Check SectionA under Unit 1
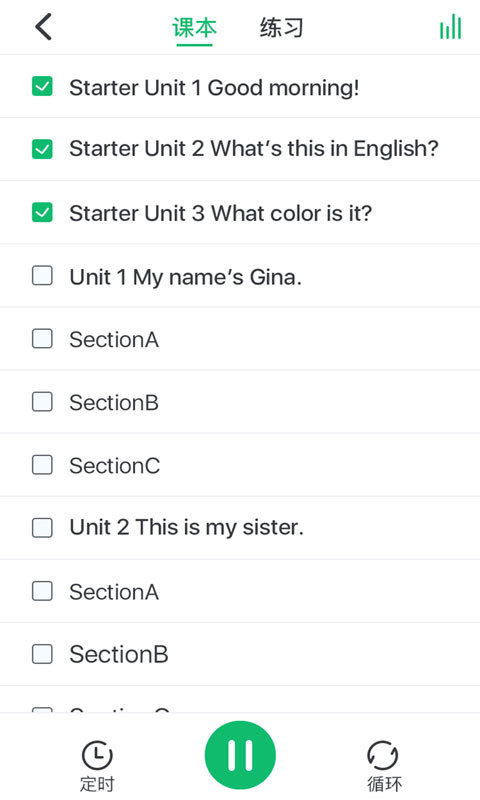The height and width of the screenshot is (800, 480). pos(42,338)
